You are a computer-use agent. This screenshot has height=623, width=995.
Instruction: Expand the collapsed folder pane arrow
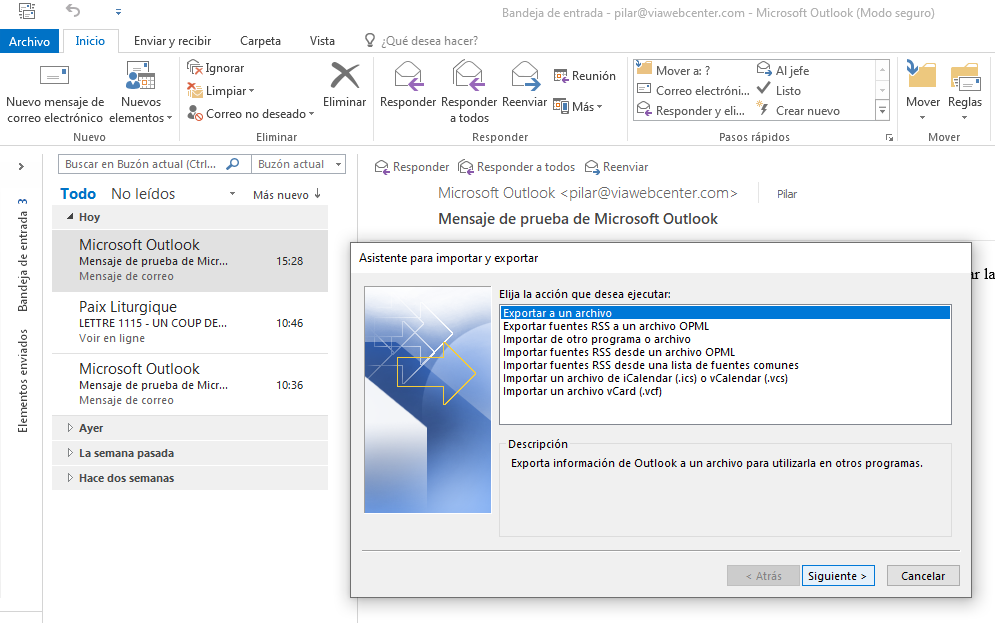point(21,166)
